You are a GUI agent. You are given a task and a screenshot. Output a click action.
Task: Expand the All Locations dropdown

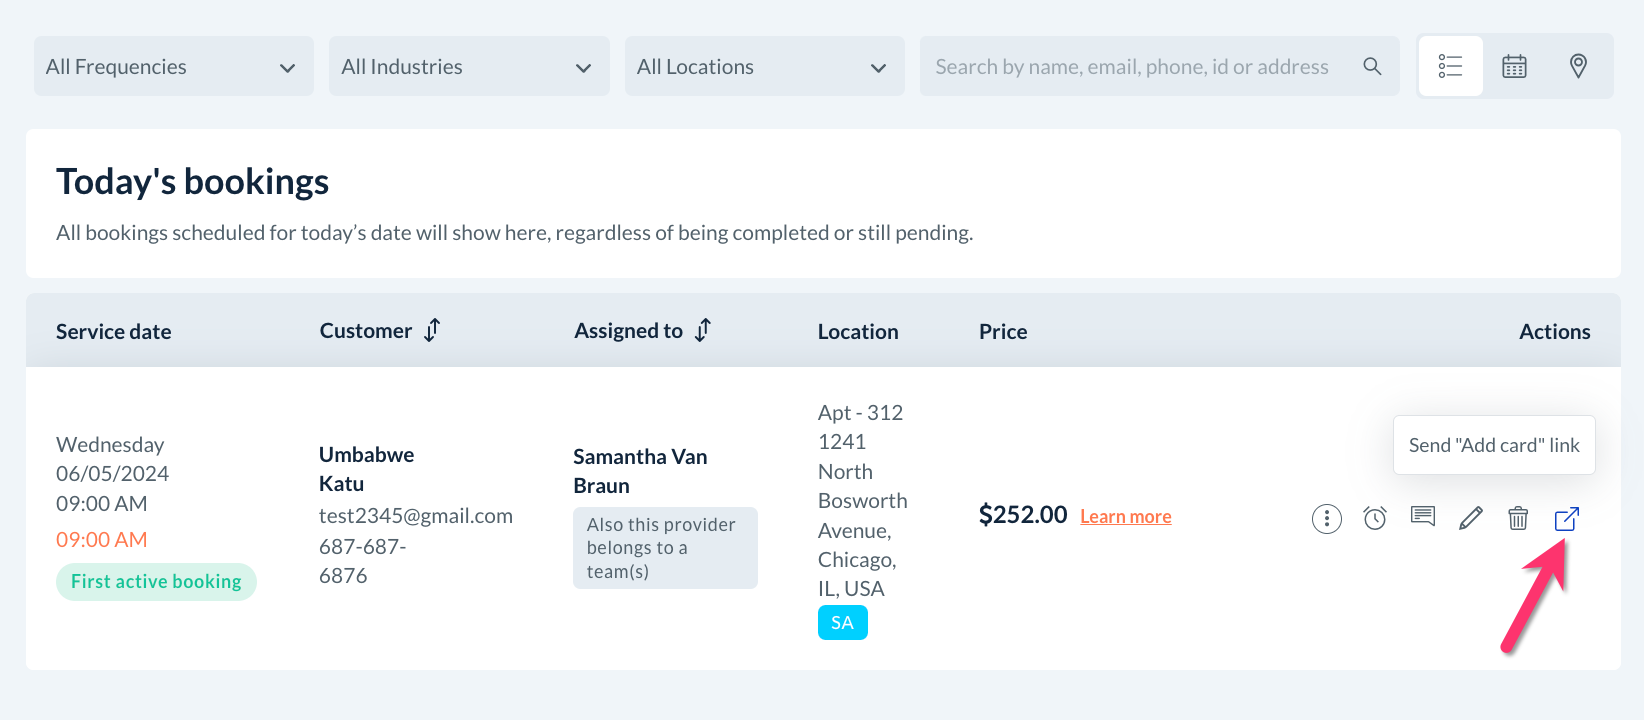point(764,66)
